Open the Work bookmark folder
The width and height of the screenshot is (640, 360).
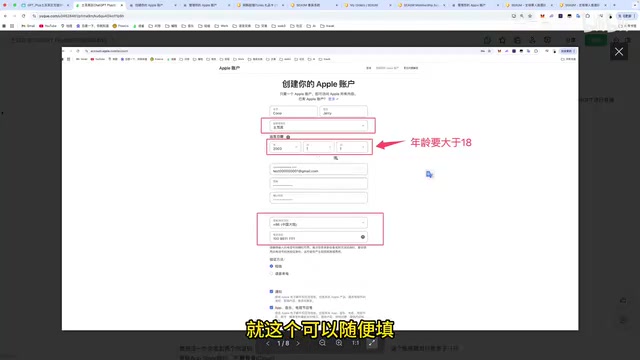pos(222,26)
